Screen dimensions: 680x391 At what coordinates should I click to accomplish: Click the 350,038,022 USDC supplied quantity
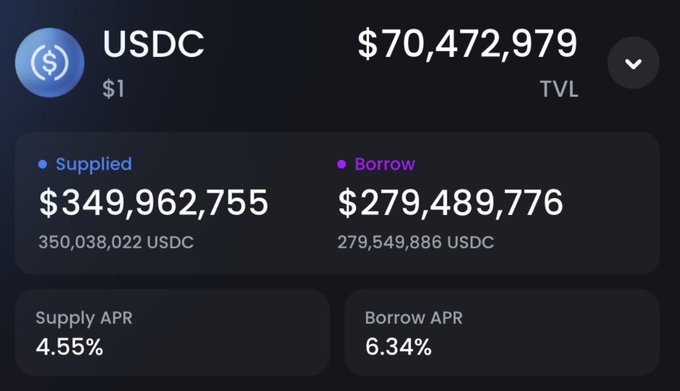tap(116, 242)
